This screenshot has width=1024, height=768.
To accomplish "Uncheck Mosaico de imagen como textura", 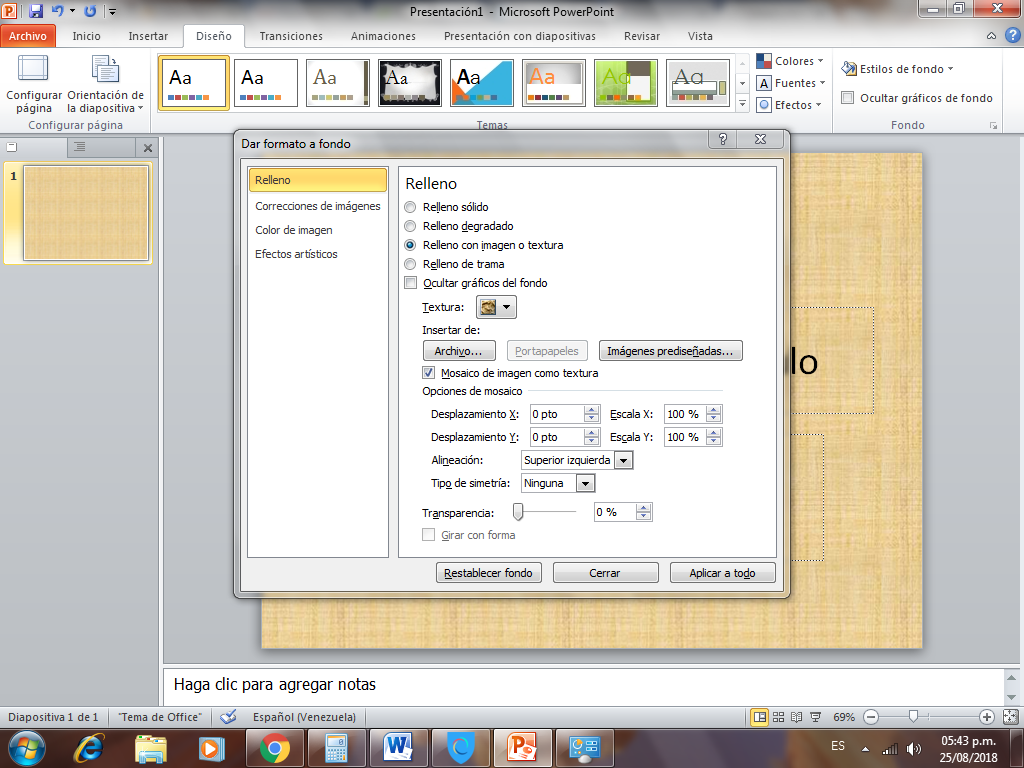I will [429, 373].
